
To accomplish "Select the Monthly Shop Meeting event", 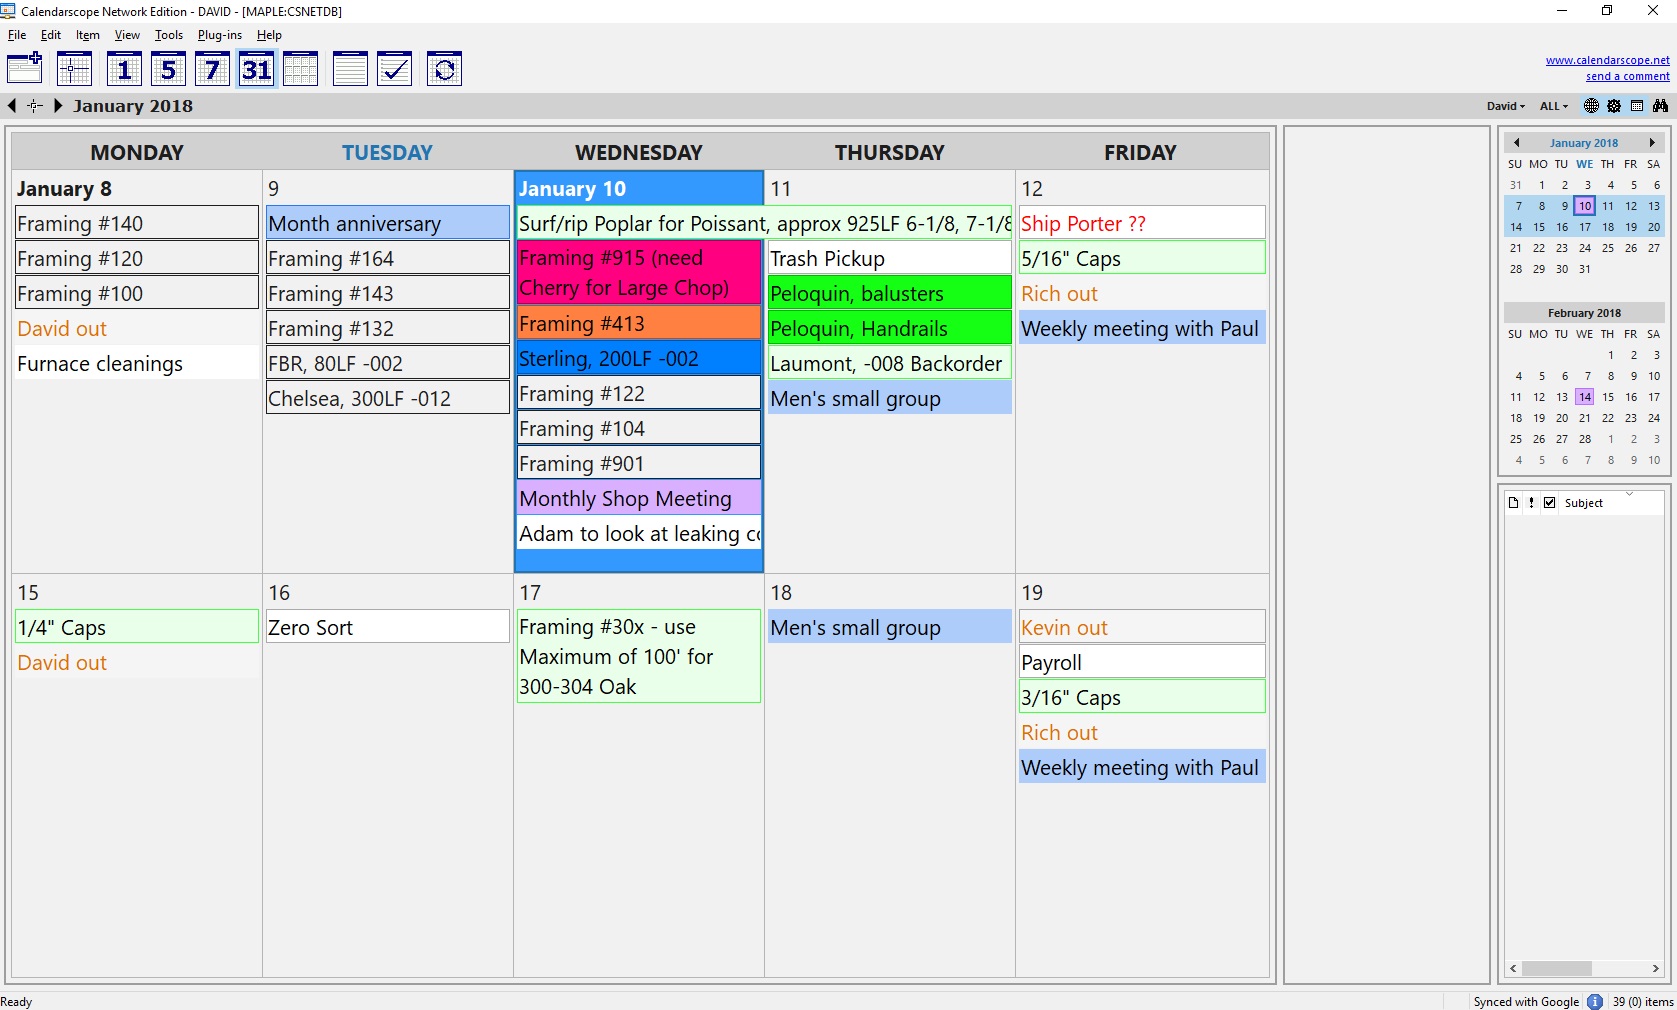I will (638, 498).
